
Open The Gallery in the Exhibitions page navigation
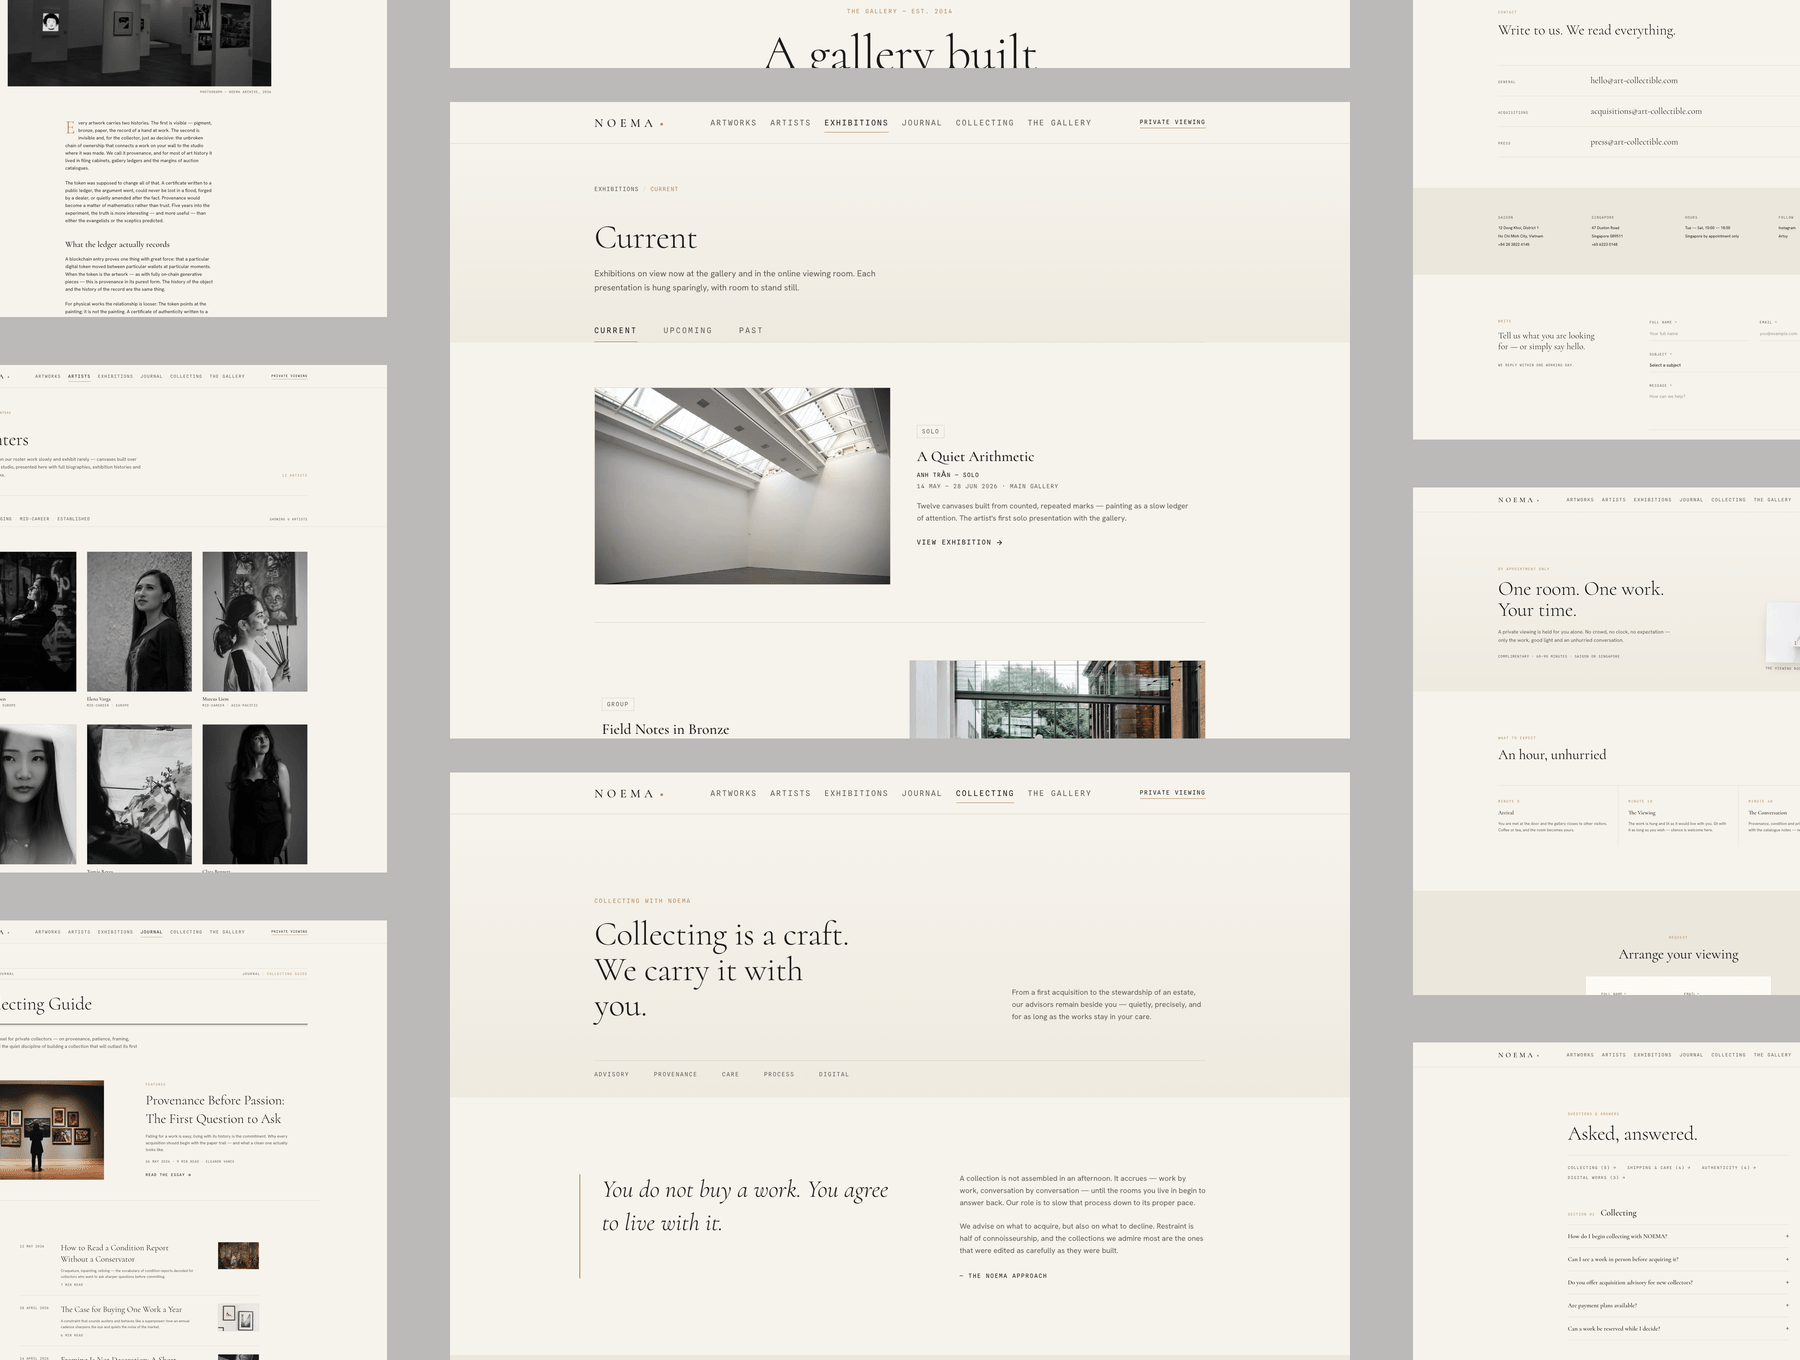coord(1059,123)
